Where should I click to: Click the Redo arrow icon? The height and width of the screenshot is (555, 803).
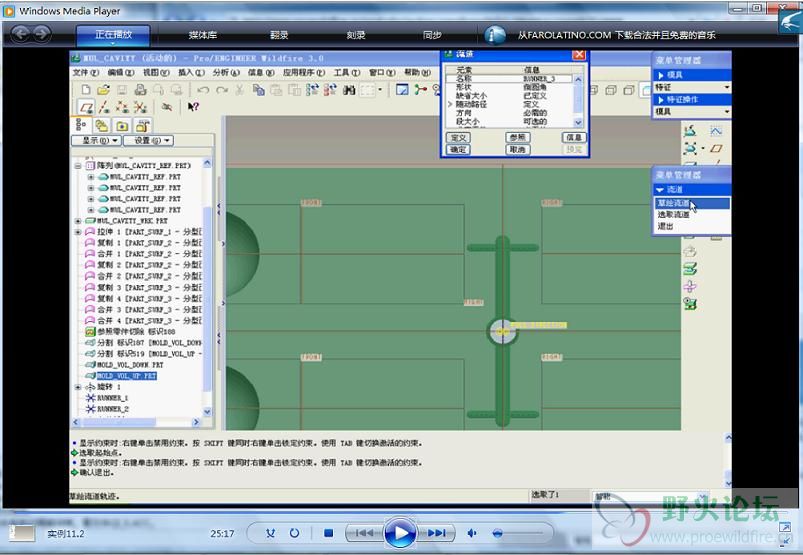pyautogui.click(x=222, y=90)
